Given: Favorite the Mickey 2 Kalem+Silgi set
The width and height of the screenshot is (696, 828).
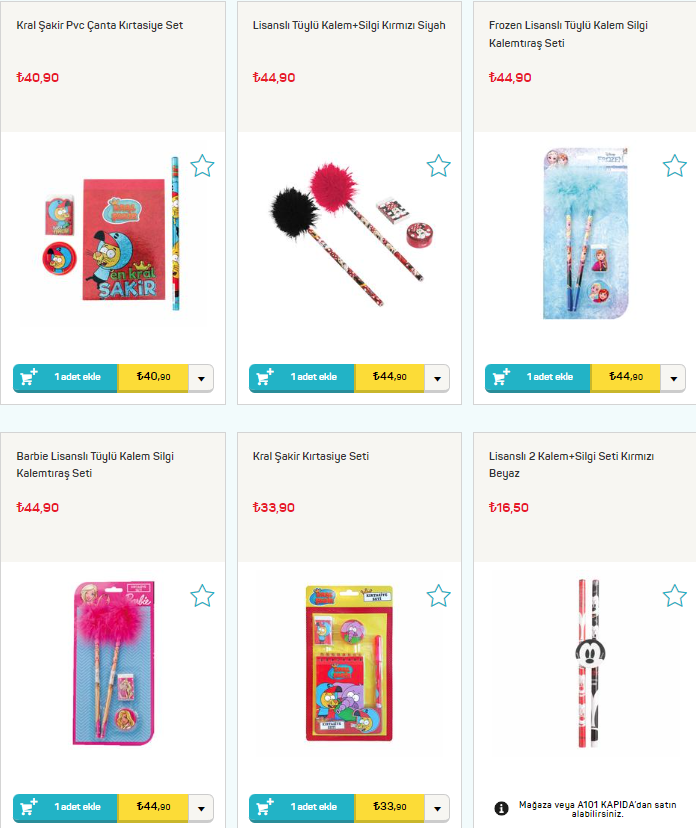Looking at the screenshot, I should pos(675,596).
